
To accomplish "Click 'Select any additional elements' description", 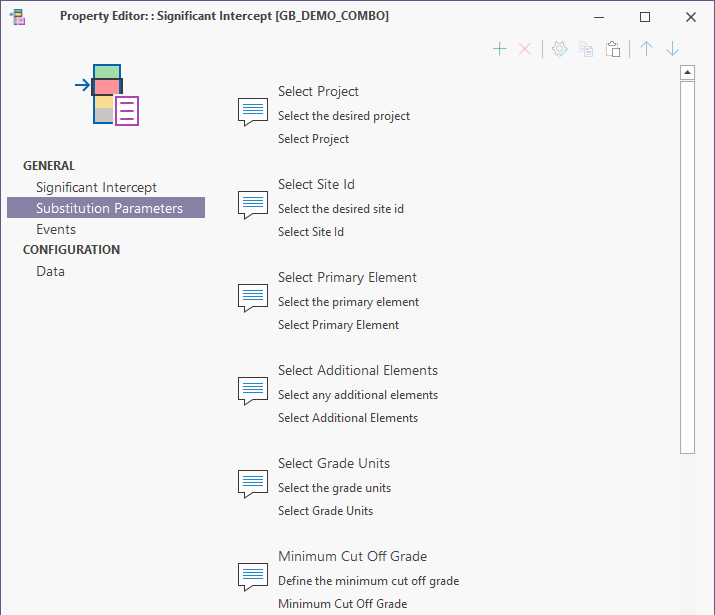I will (x=358, y=395).
